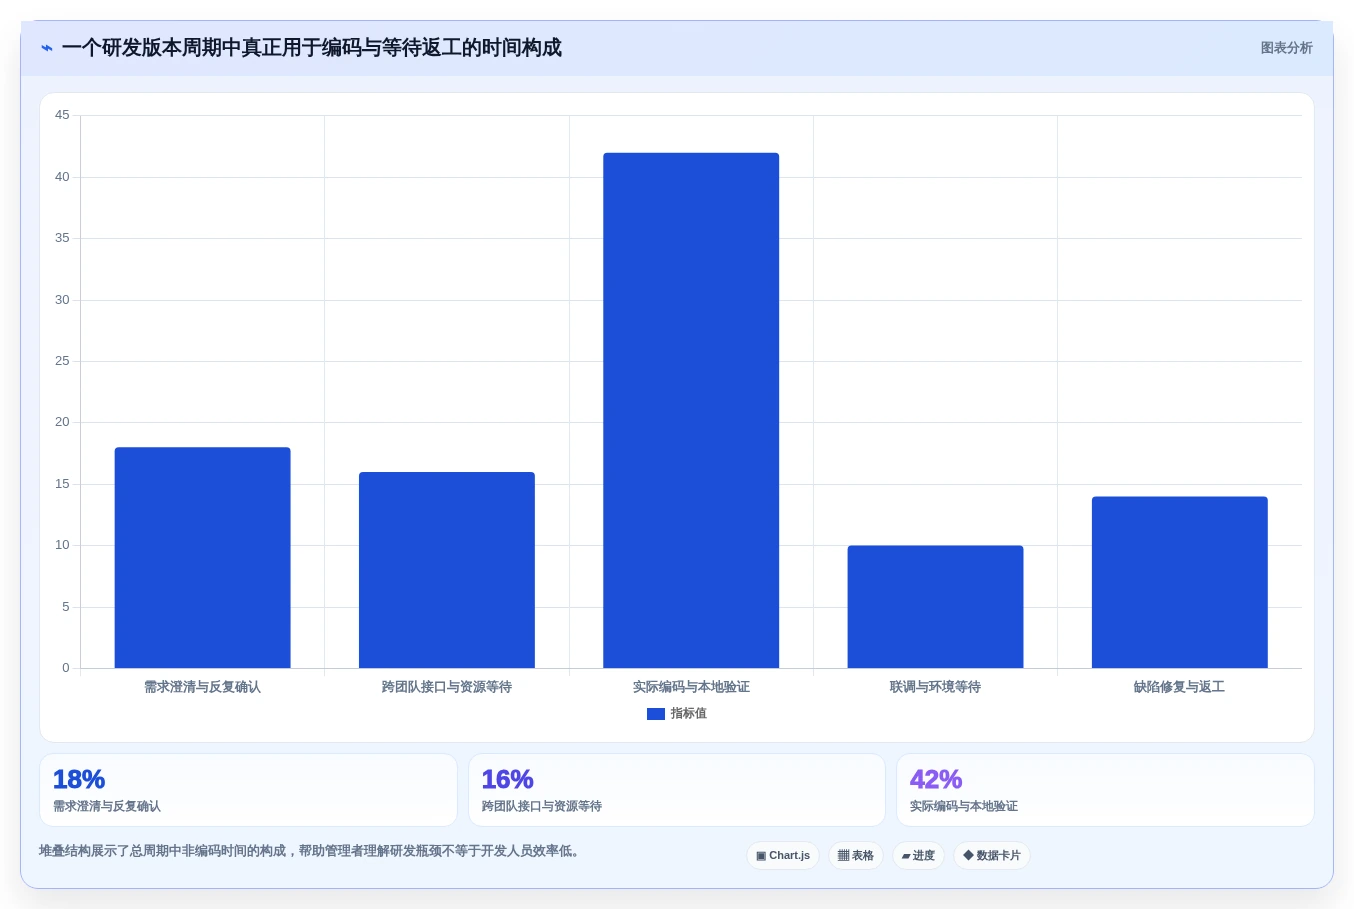Viewport: 1354px width, 909px height.
Task: Click the lightning icon beside the title
Action: pos(47,48)
